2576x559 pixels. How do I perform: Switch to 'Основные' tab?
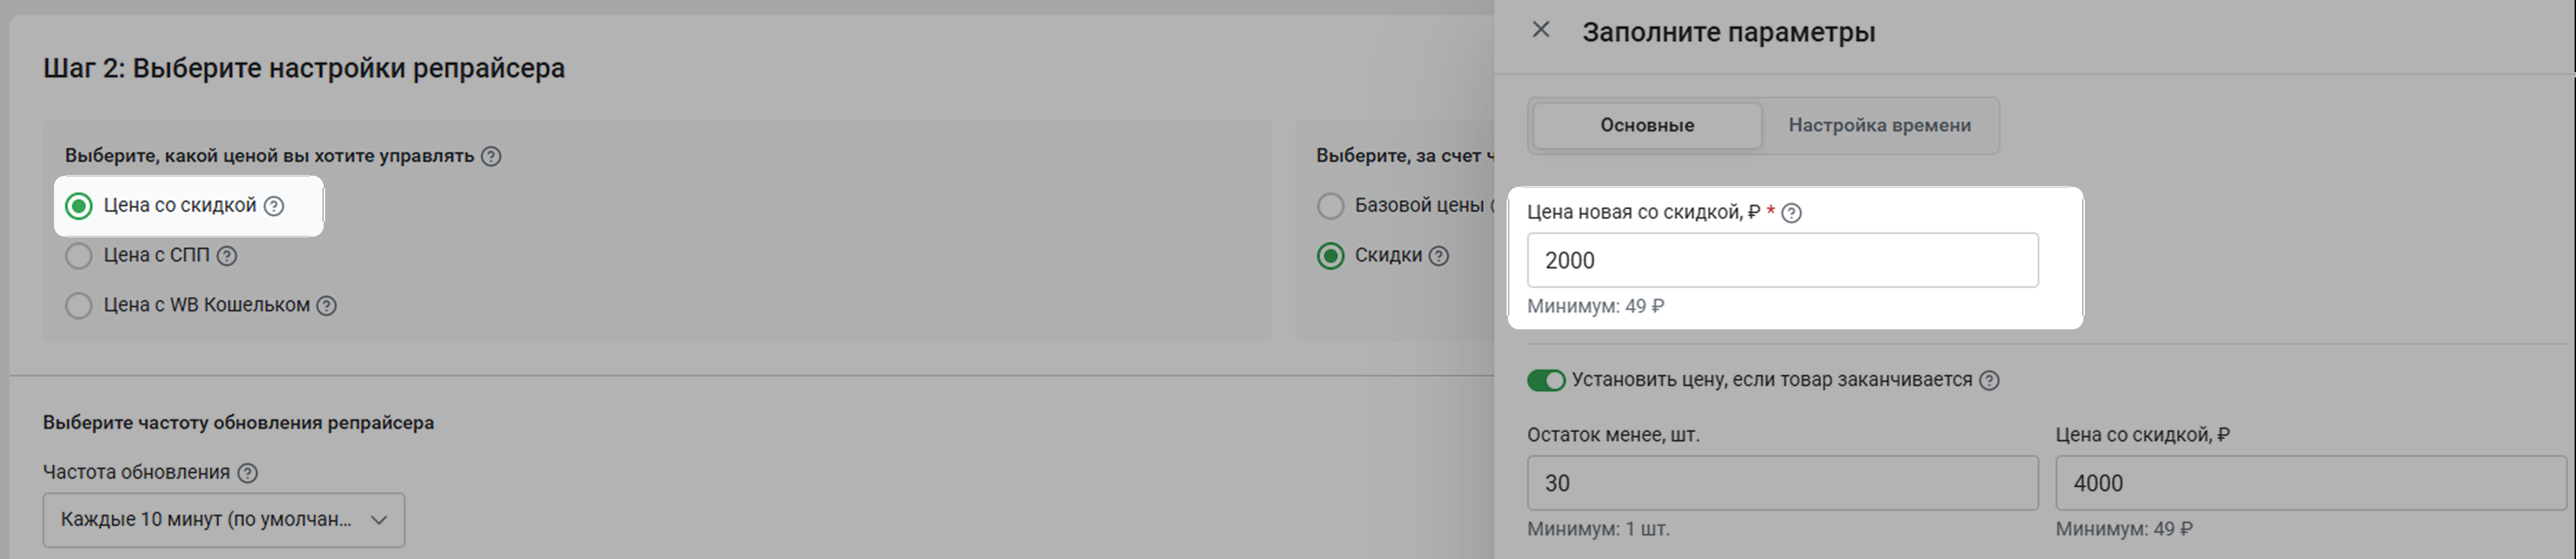point(1647,126)
